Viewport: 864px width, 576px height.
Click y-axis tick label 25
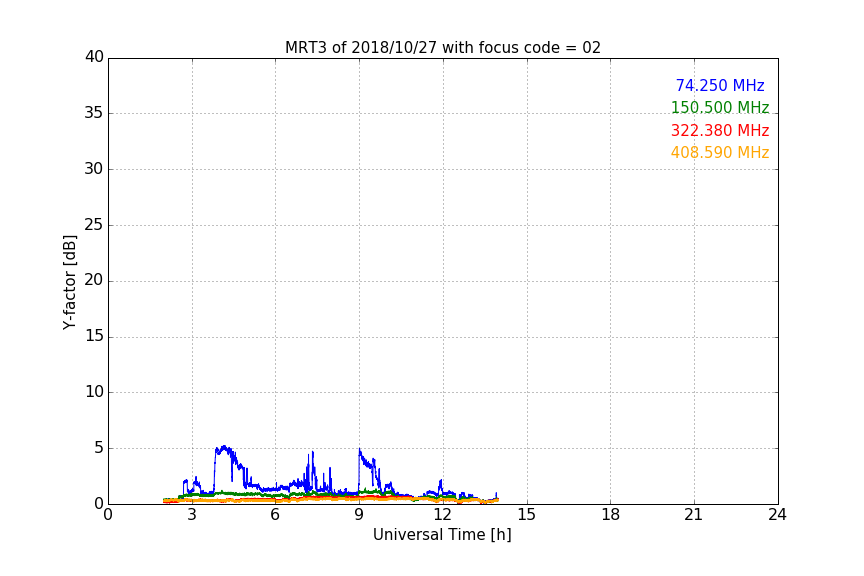[94, 225]
